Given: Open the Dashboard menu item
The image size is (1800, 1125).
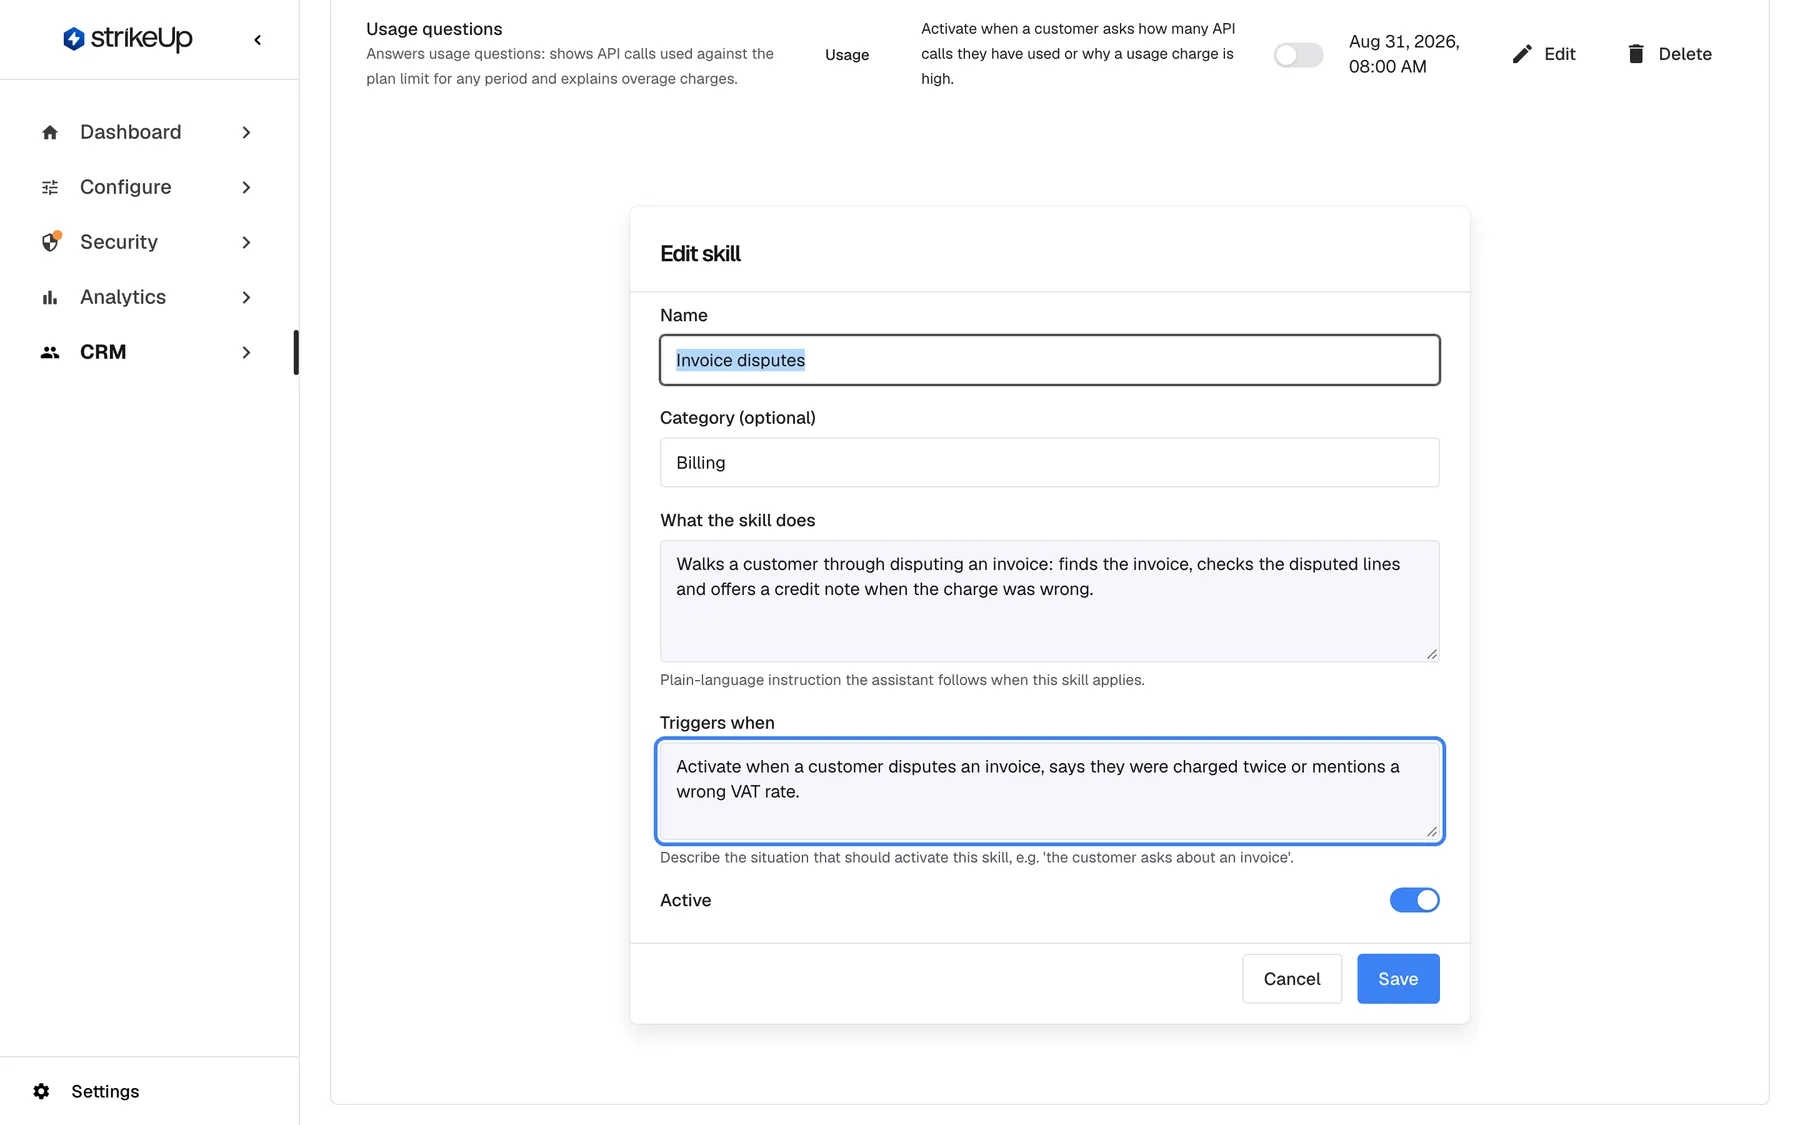Looking at the screenshot, I should (x=147, y=132).
